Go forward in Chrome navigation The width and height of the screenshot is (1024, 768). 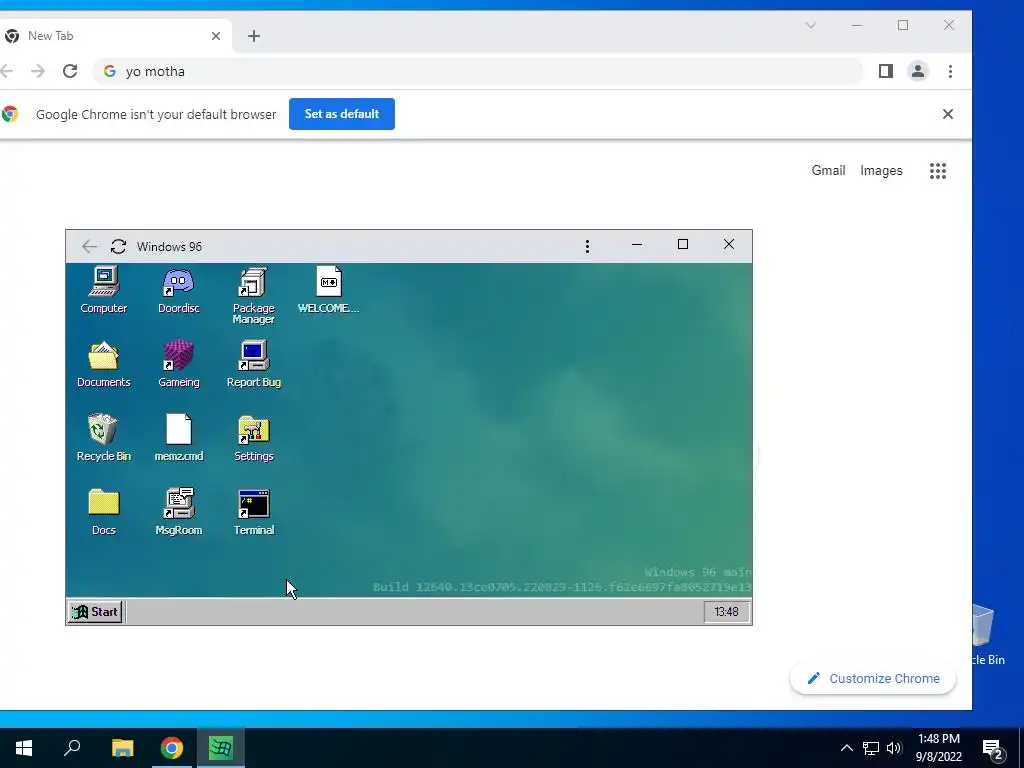click(x=38, y=71)
